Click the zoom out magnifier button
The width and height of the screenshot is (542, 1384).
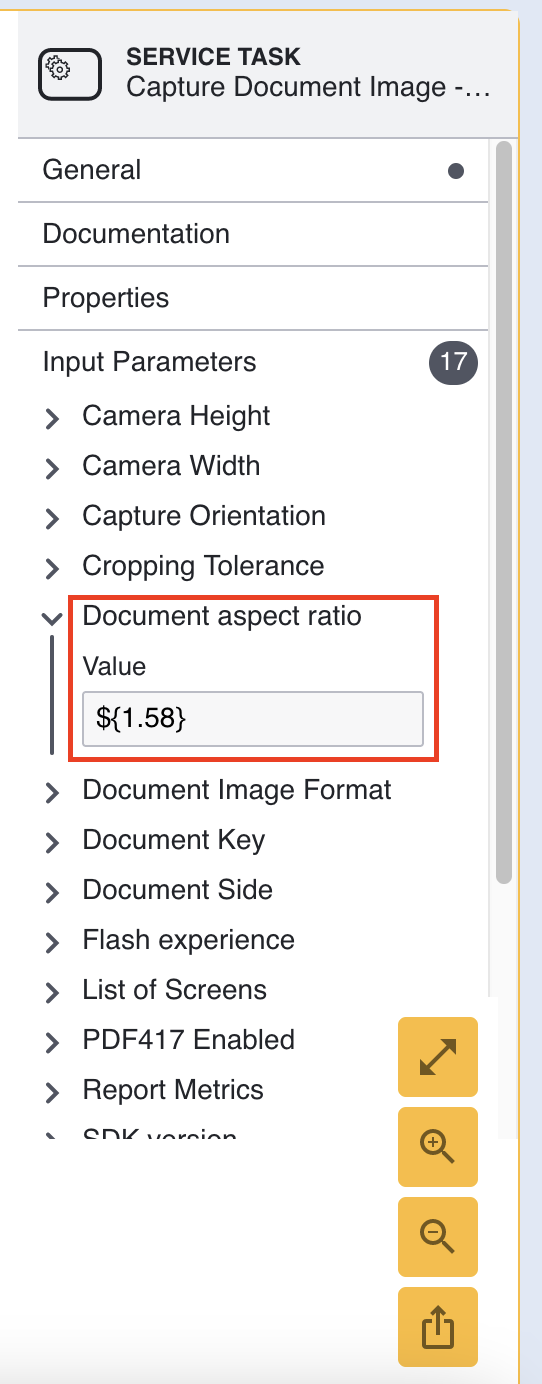(x=438, y=1236)
